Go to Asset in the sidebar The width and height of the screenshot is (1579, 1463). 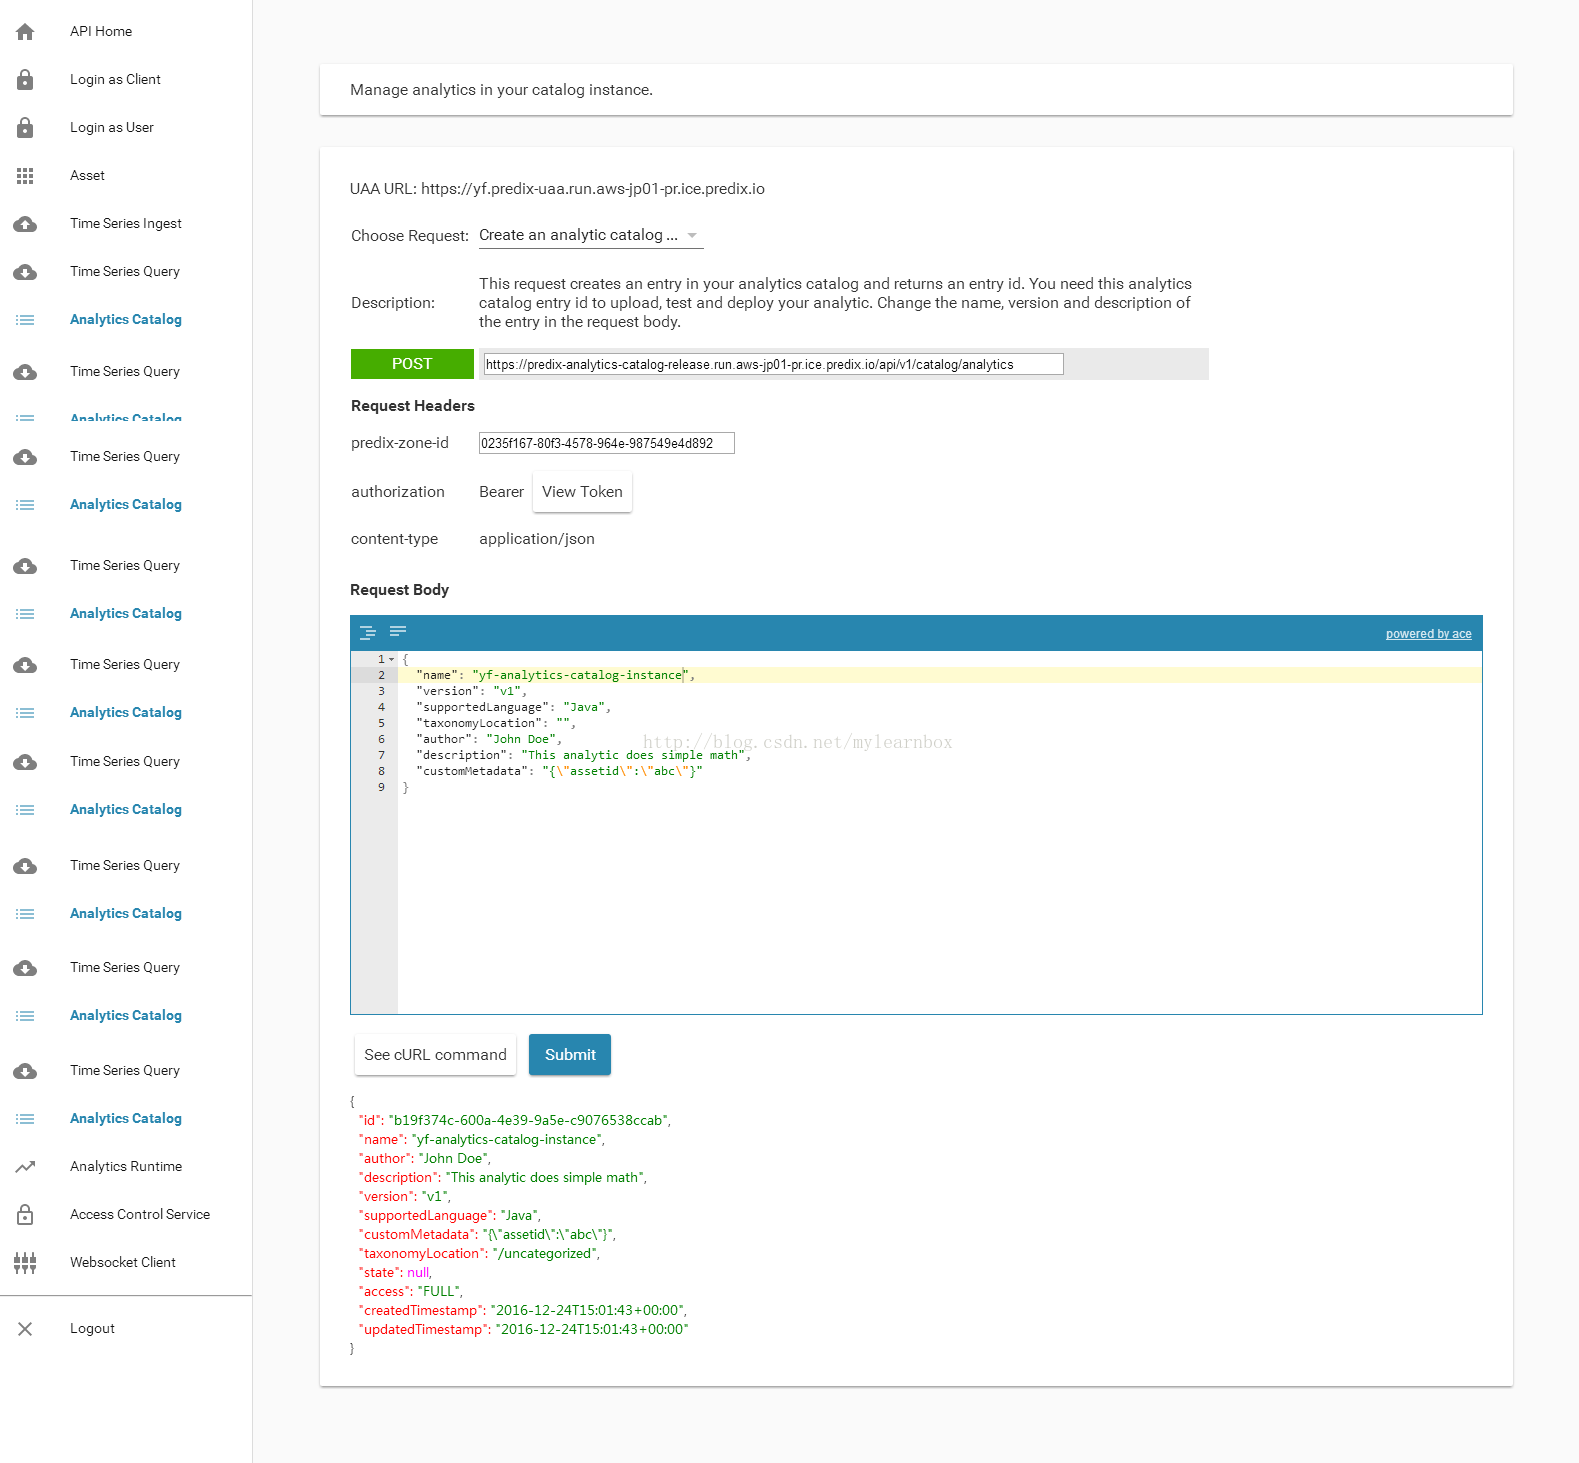click(x=87, y=176)
